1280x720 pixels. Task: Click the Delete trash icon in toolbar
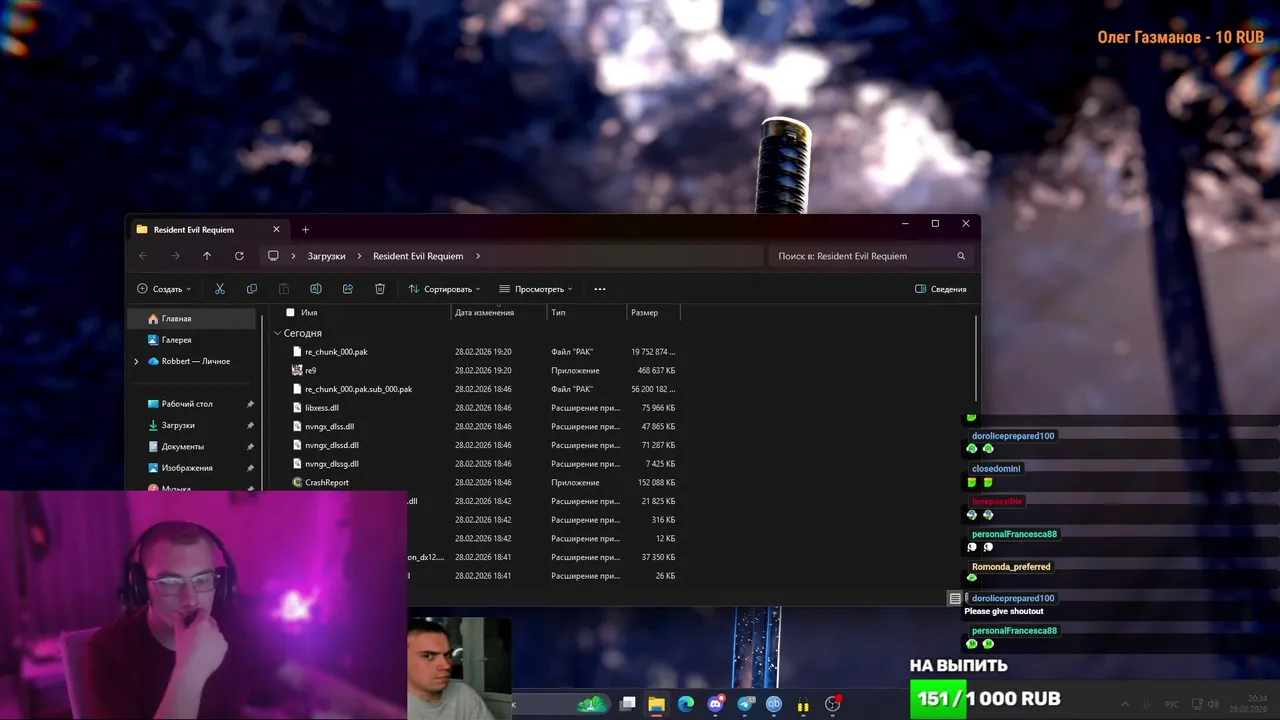380,289
